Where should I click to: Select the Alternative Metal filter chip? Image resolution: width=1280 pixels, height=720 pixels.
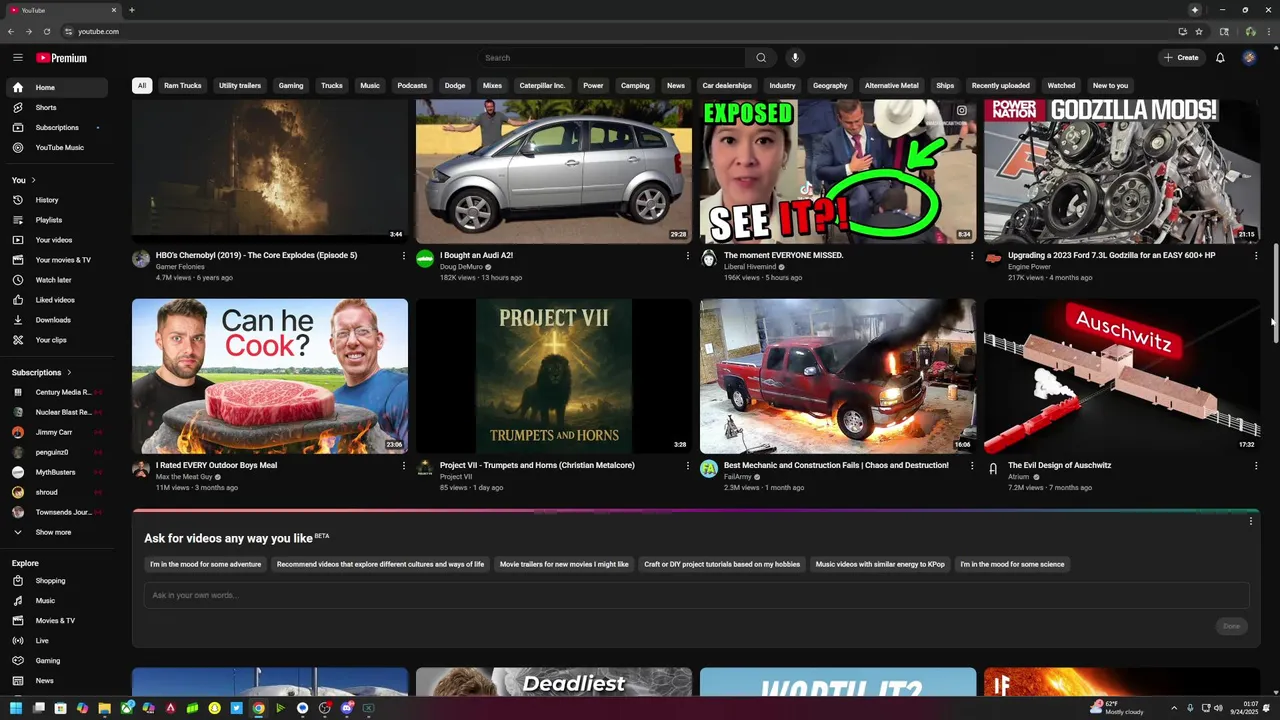coord(891,86)
